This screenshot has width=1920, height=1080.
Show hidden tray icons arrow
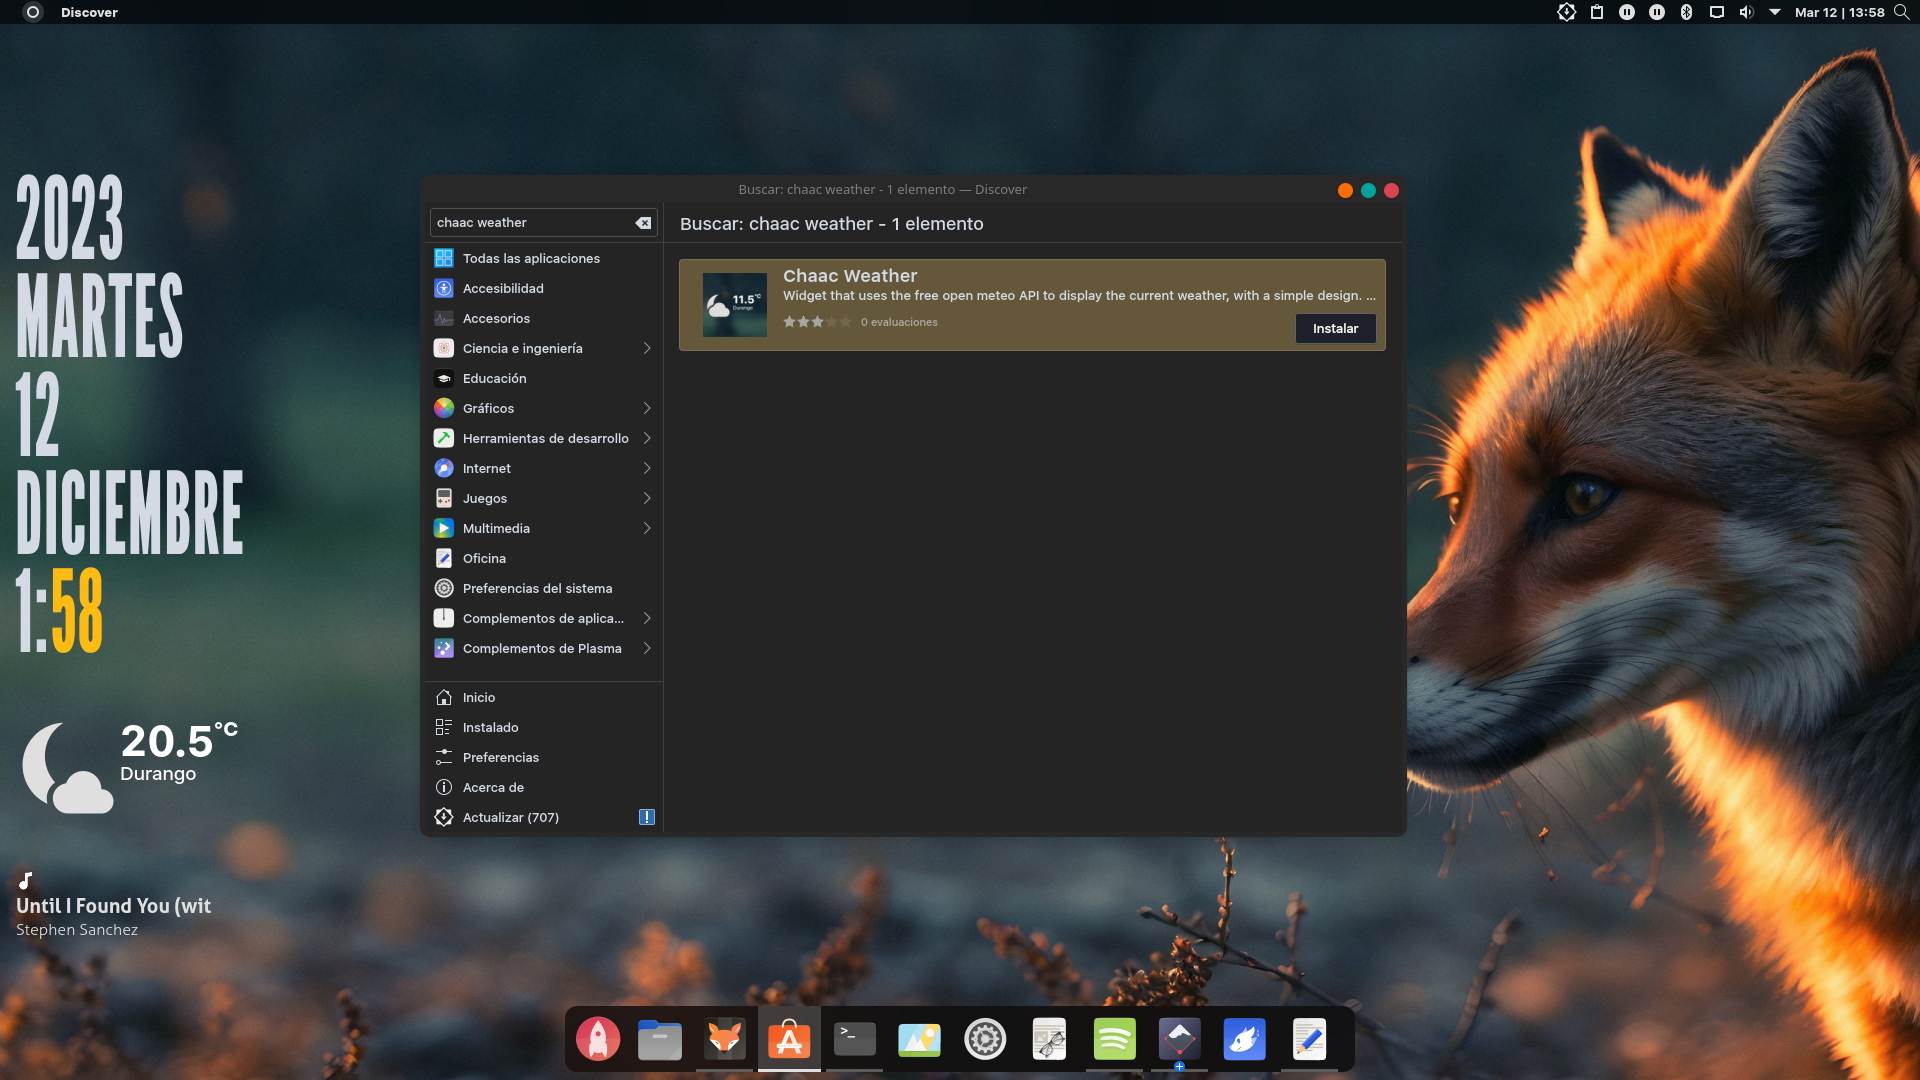point(1775,12)
